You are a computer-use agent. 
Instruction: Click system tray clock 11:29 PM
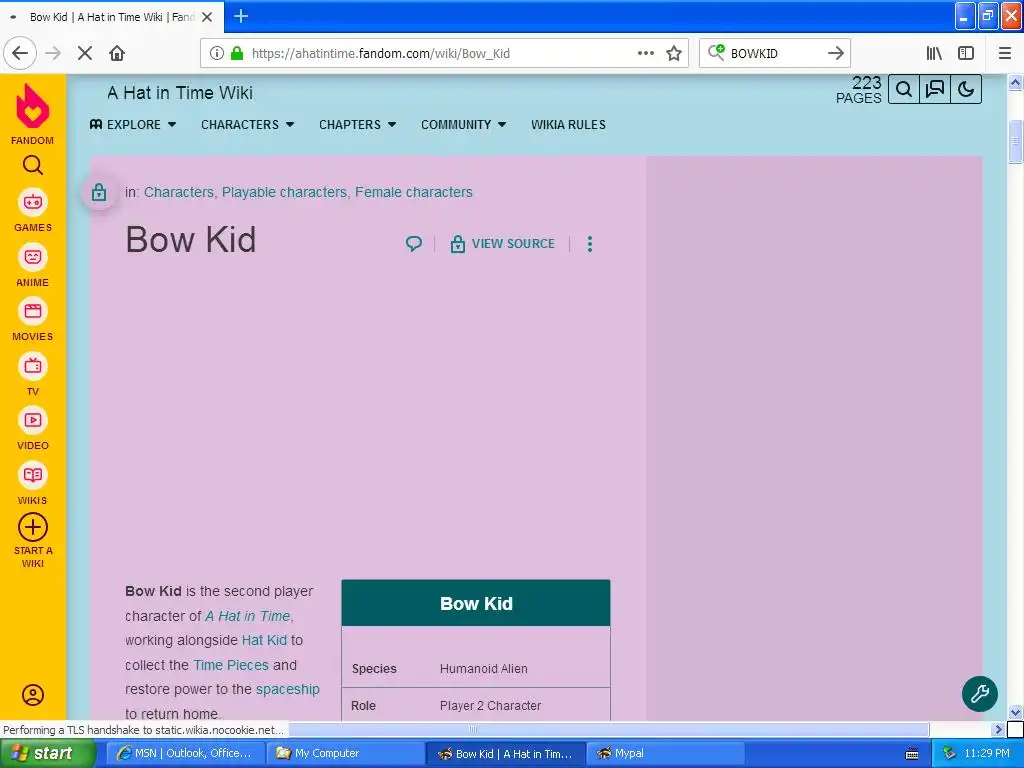point(987,754)
